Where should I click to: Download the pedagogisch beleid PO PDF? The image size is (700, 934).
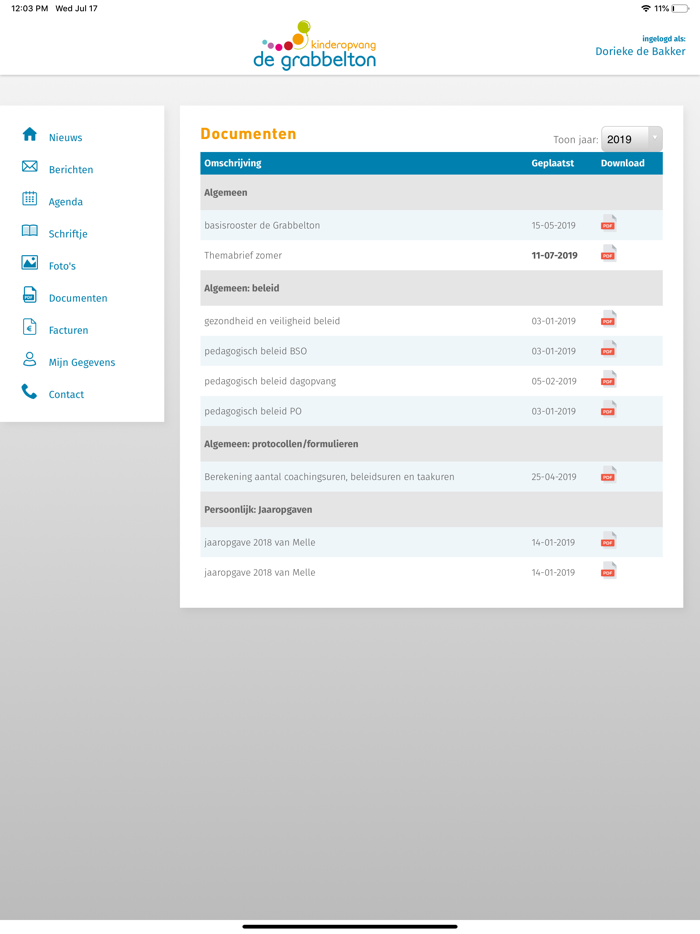(608, 409)
